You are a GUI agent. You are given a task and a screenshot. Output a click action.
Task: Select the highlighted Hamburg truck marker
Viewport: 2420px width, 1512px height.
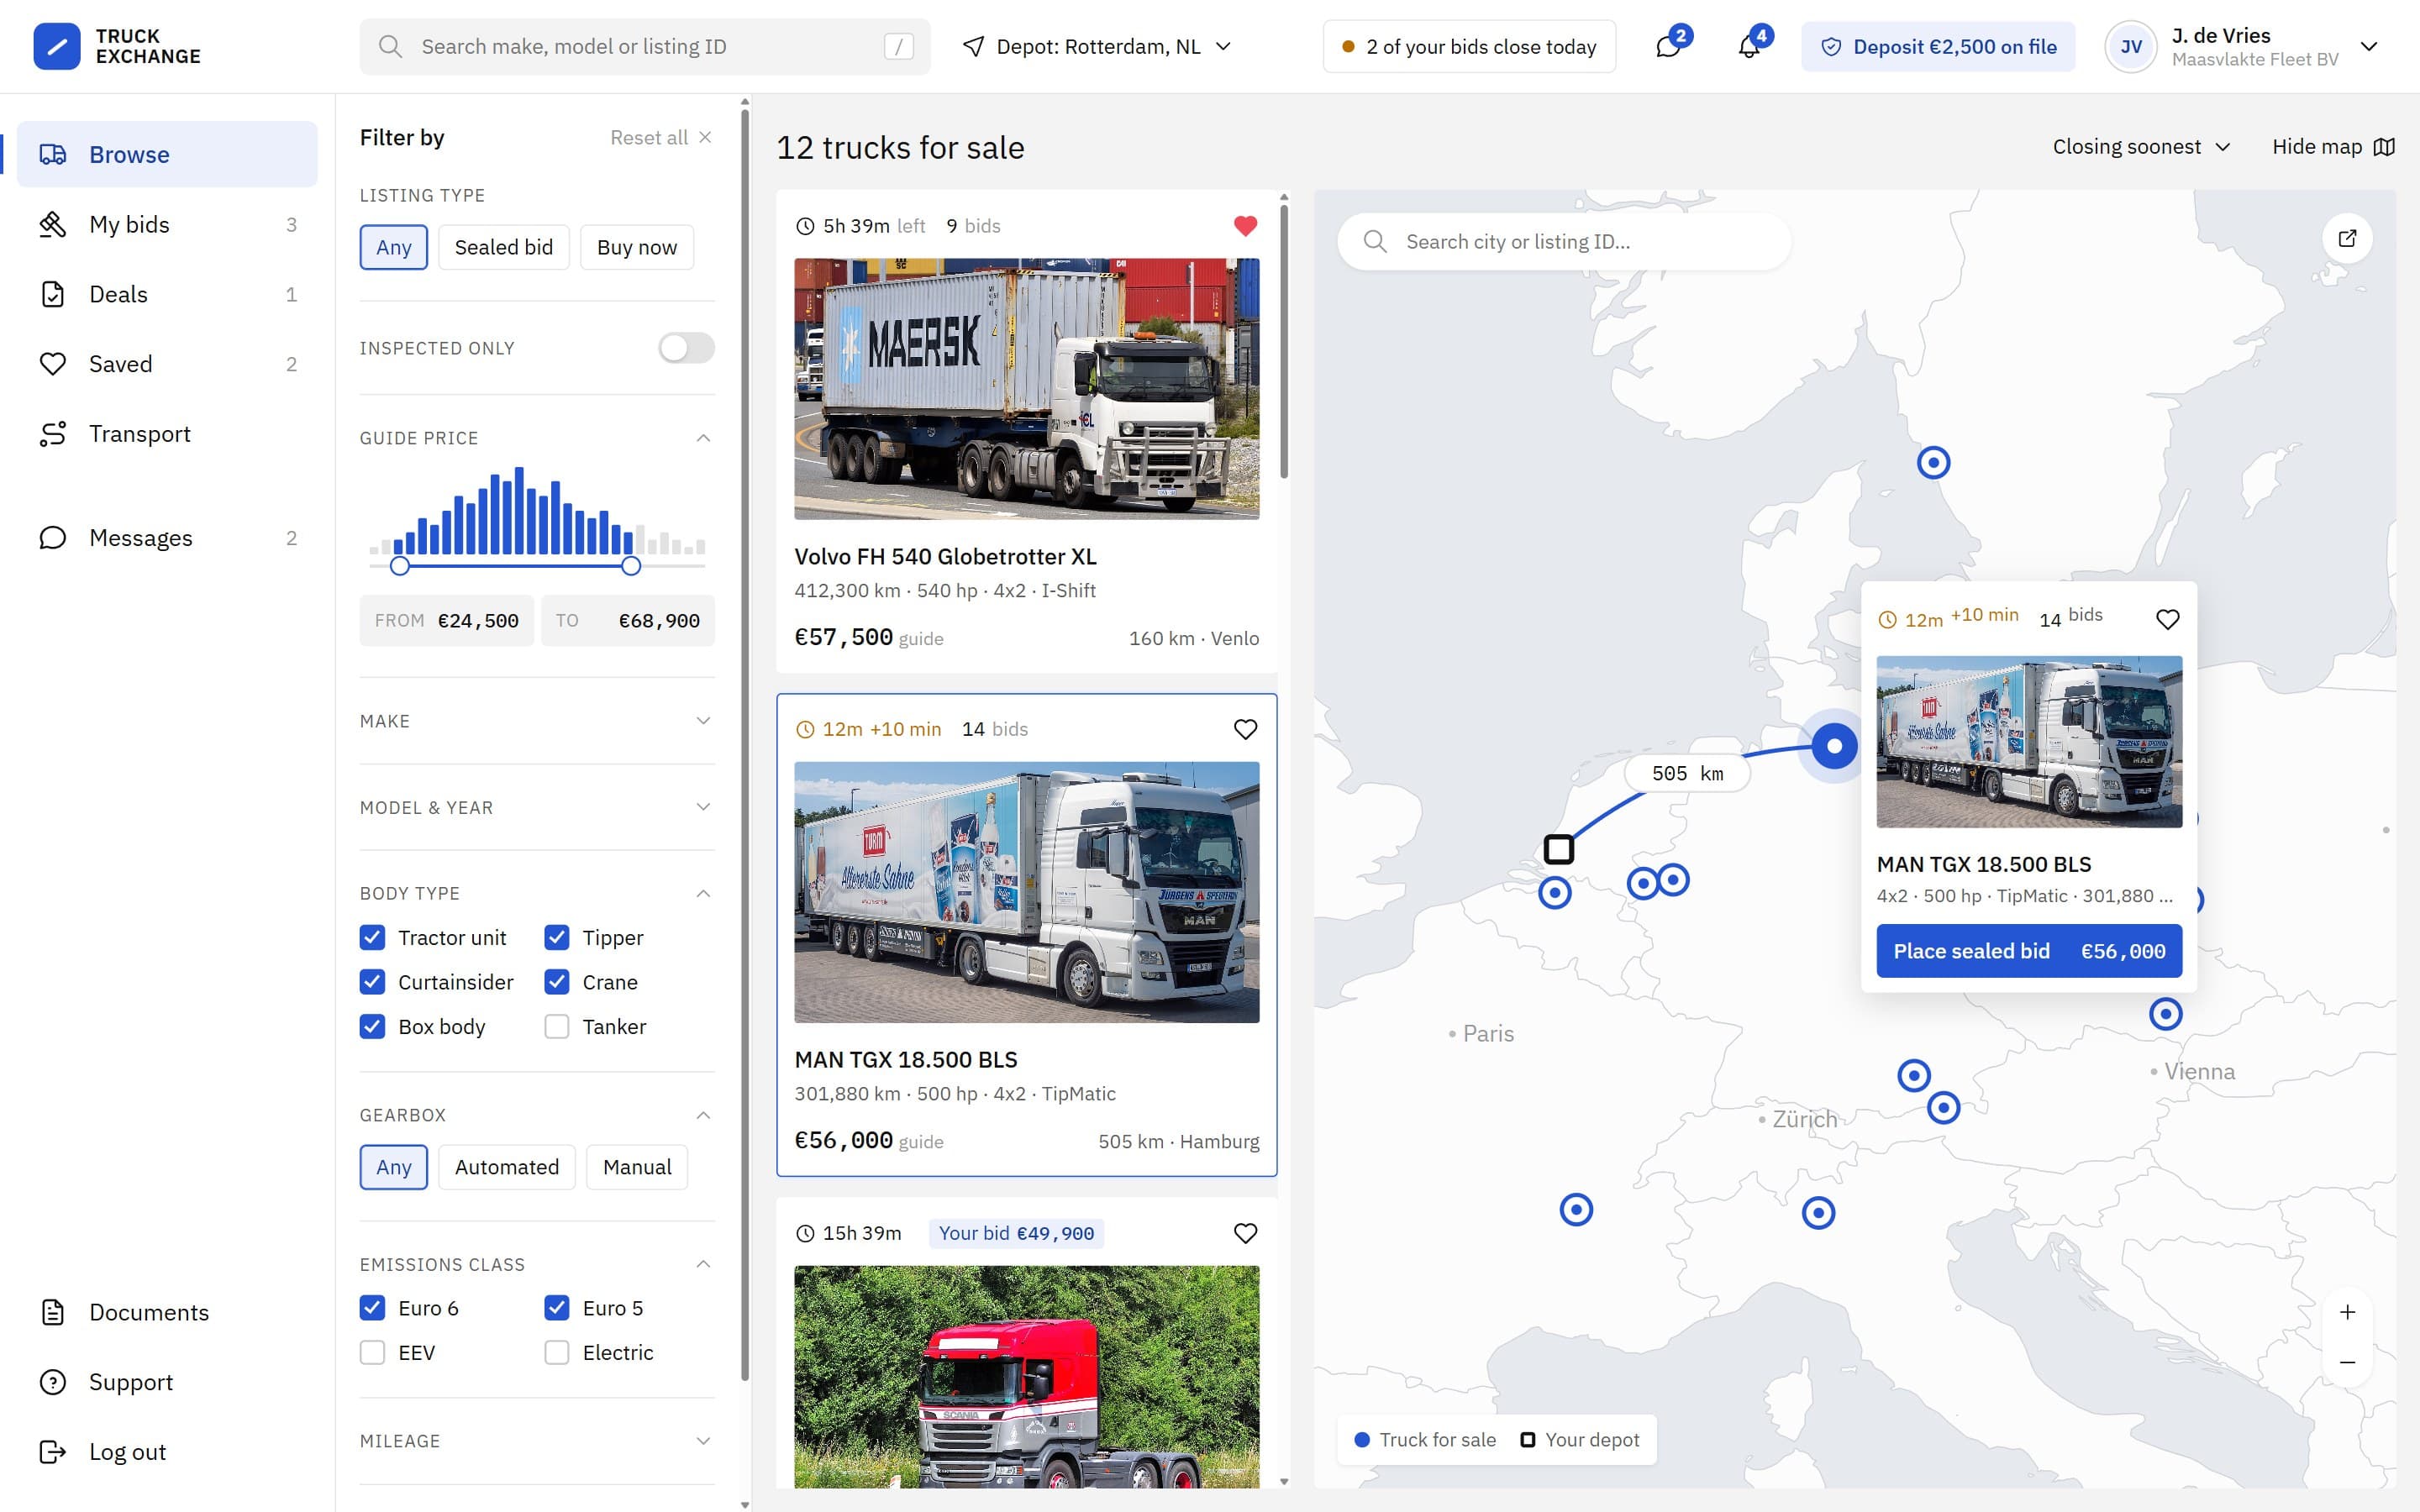[1834, 746]
